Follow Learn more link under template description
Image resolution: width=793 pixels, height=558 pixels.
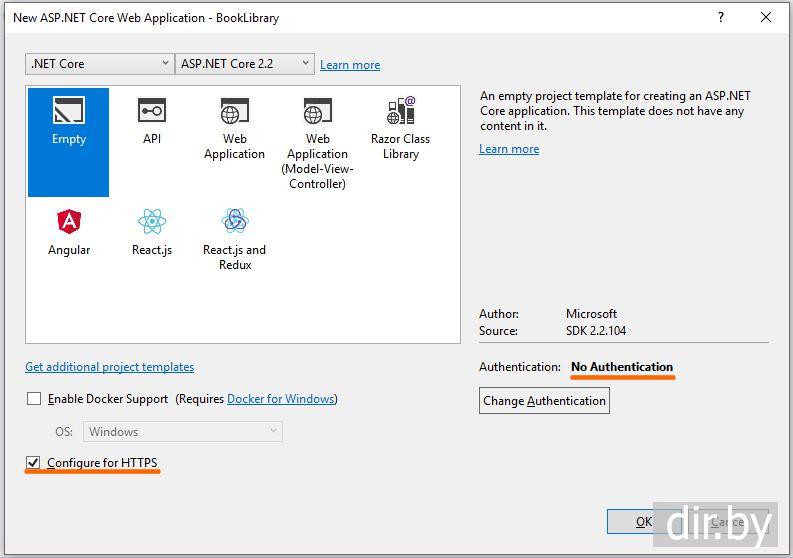509,149
